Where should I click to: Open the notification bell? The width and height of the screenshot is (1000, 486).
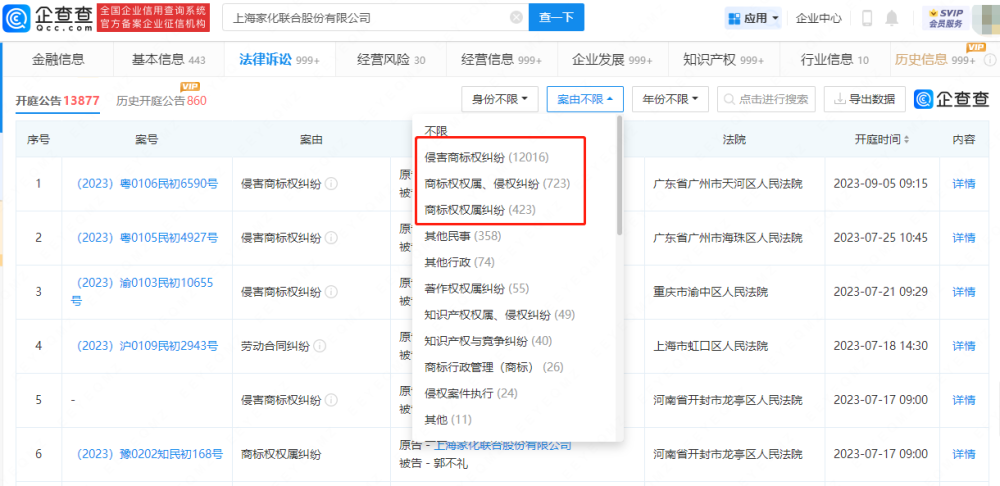[892, 18]
